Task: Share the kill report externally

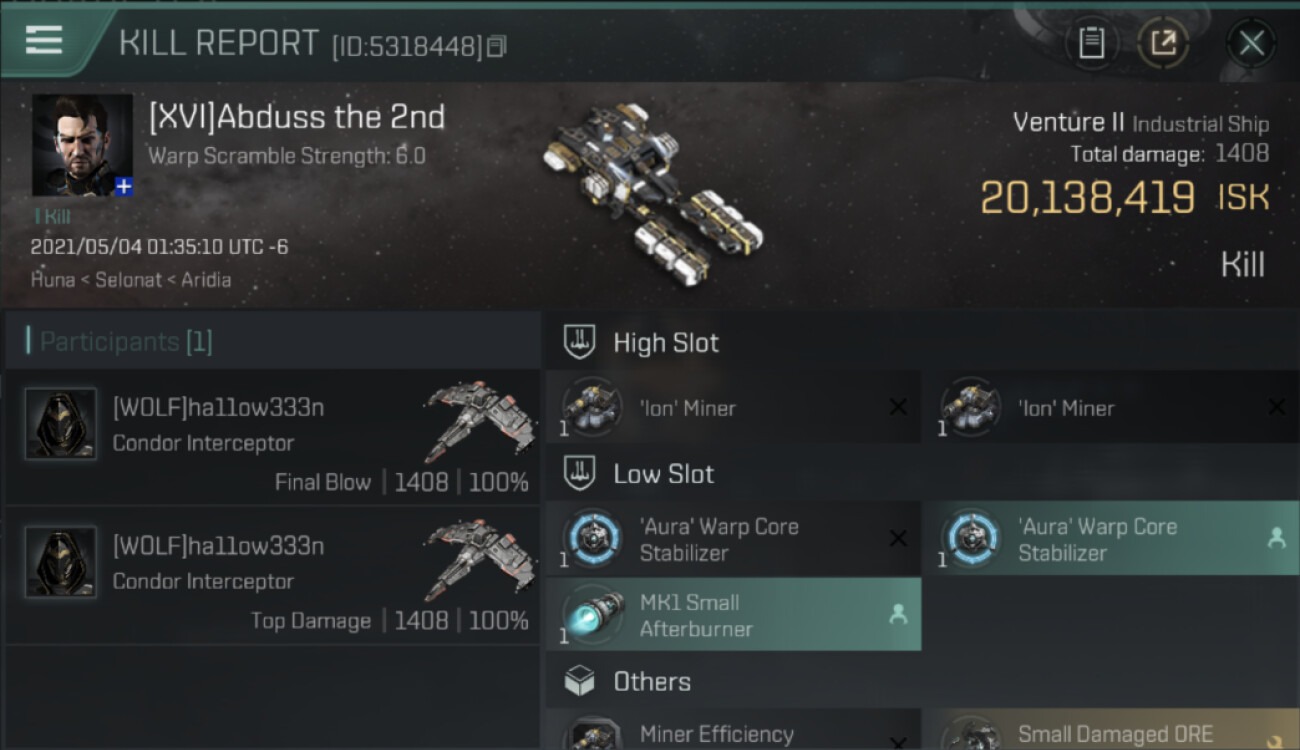Action: 1163,43
